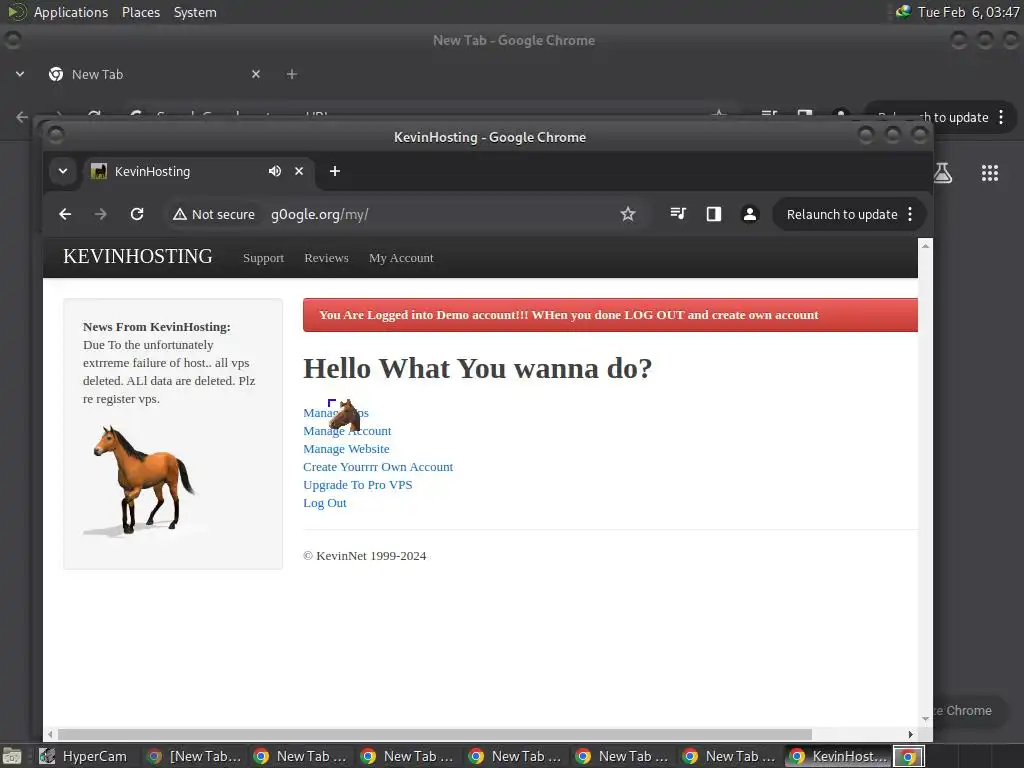Image resolution: width=1024 pixels, height=768 pixels.
Task: Click the Not secure warning indicator
Action: pos(214,214)
